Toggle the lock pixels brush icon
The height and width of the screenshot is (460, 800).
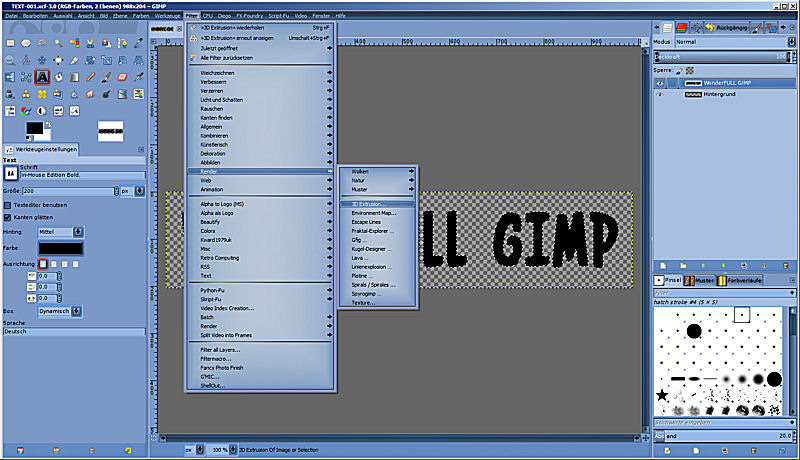(x=679, y=70)
